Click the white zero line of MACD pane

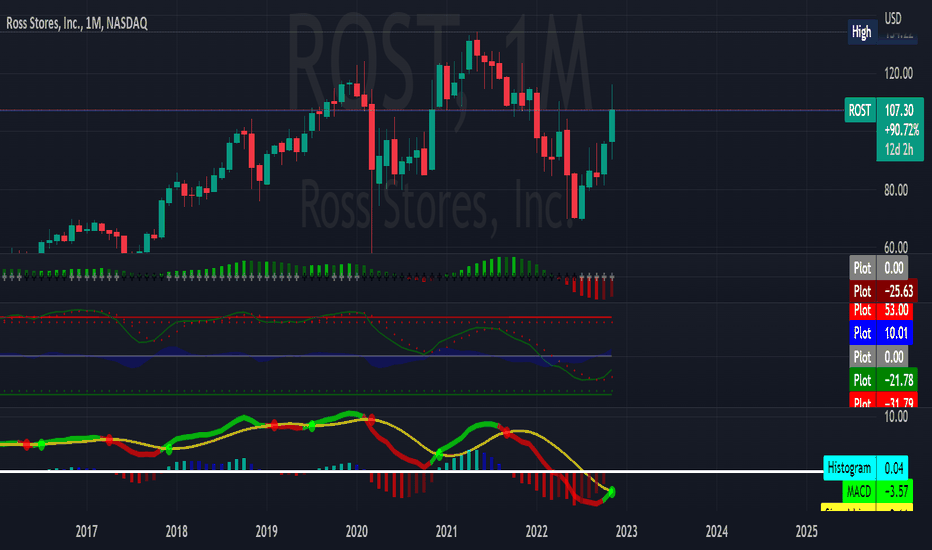(x=410, y=472)
